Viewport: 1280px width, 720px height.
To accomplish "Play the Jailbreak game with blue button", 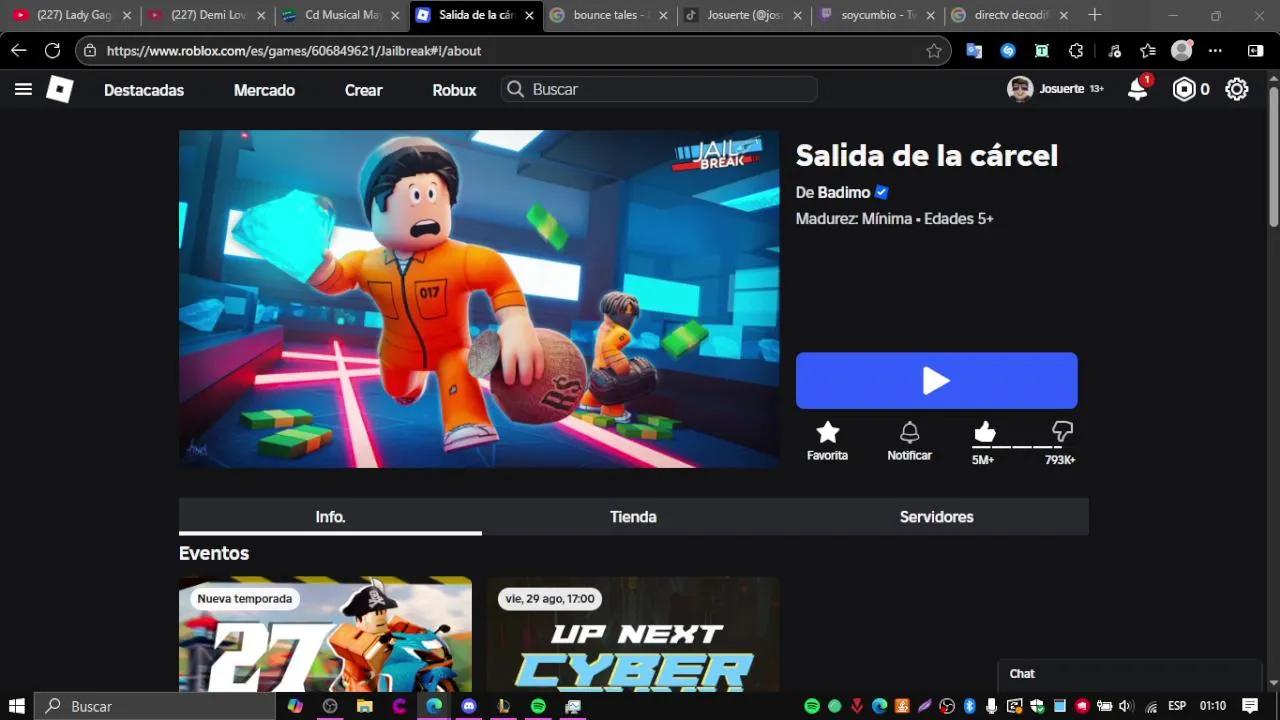I will [936, 380].
